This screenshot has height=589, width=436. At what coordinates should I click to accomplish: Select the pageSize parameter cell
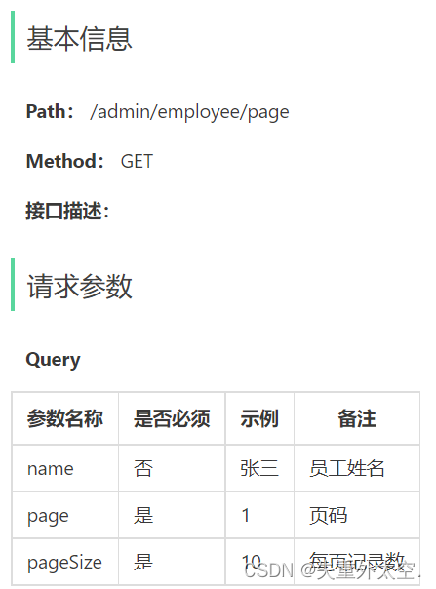click(64, 563)
